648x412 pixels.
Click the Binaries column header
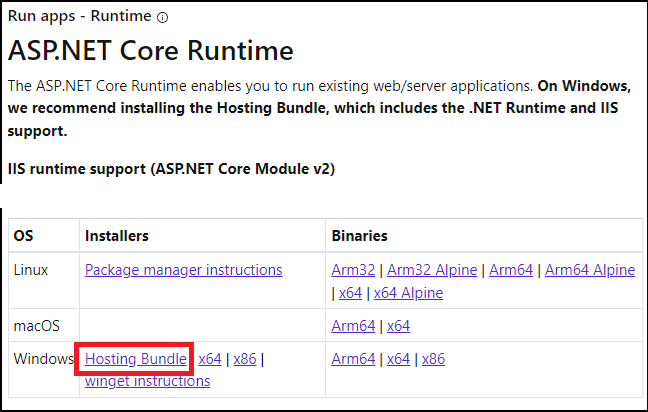[359, 236]
